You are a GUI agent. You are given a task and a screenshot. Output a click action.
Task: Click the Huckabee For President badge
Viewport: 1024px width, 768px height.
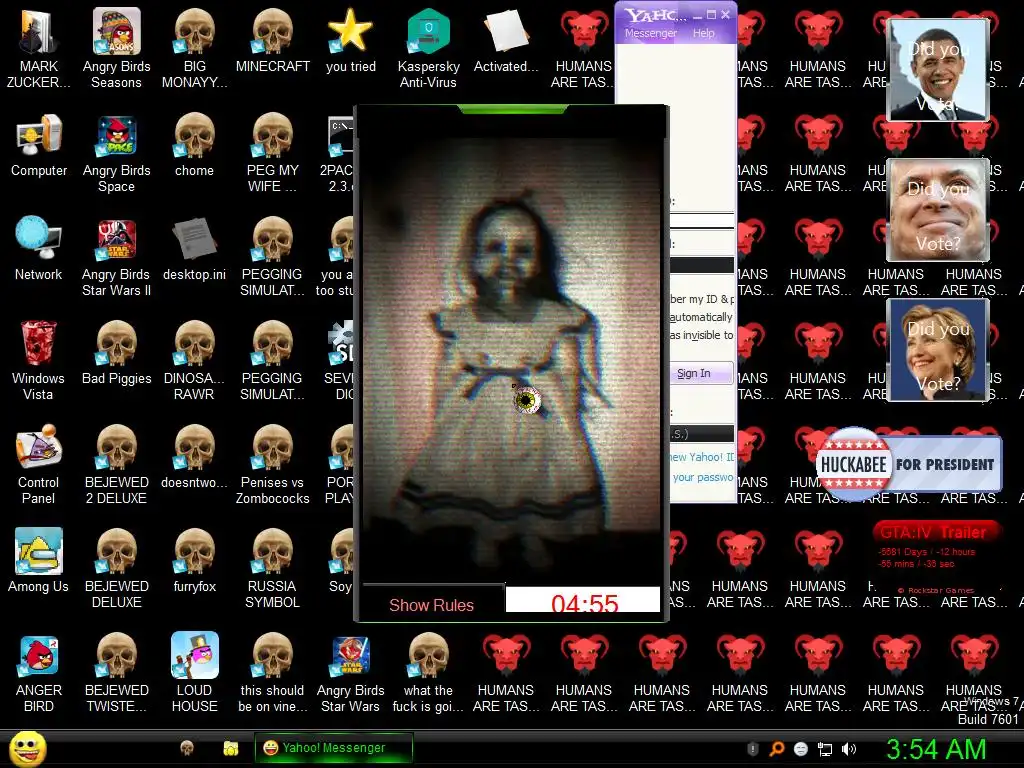pyautogui.click(x=908, y=464)
